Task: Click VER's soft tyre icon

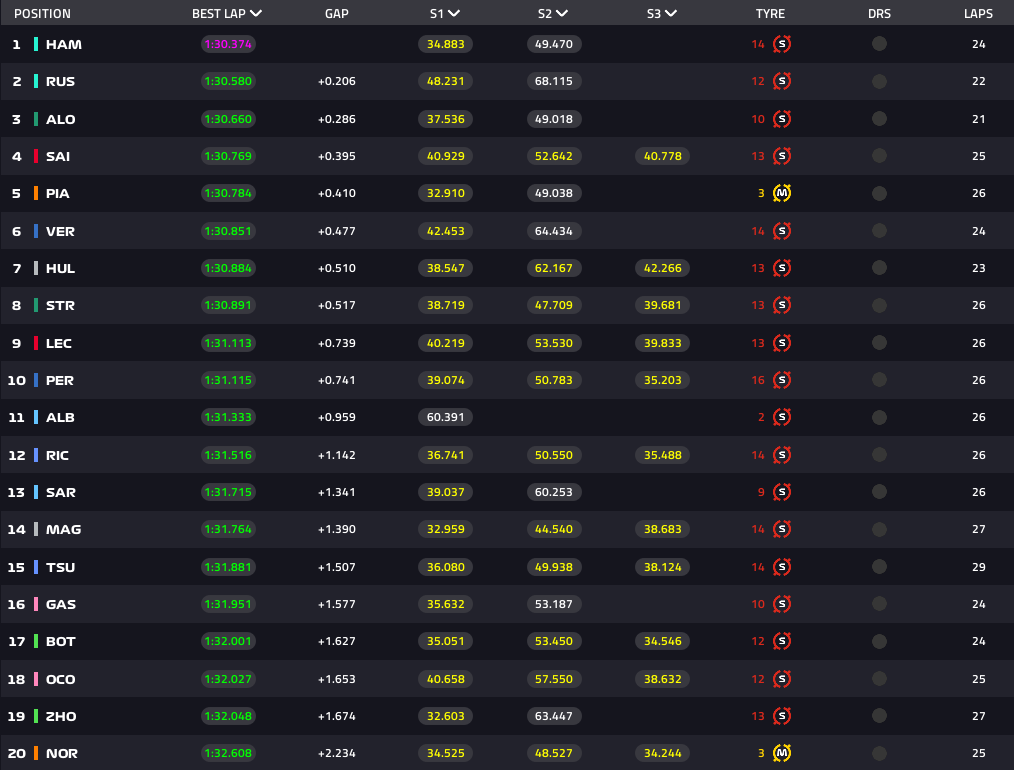Action: 782,231
